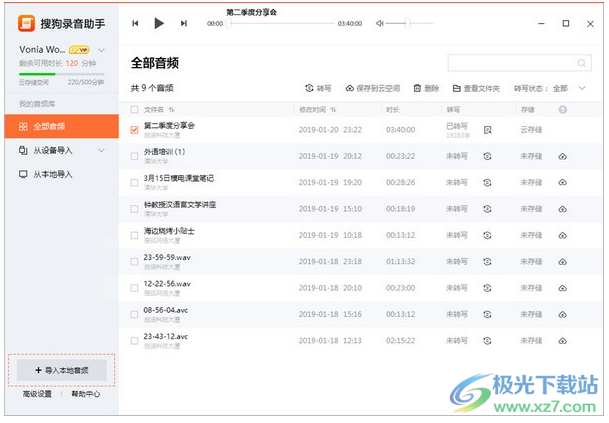Select 全部音频 in sidebar
The image size is (609, 423).
pos(62,126)
